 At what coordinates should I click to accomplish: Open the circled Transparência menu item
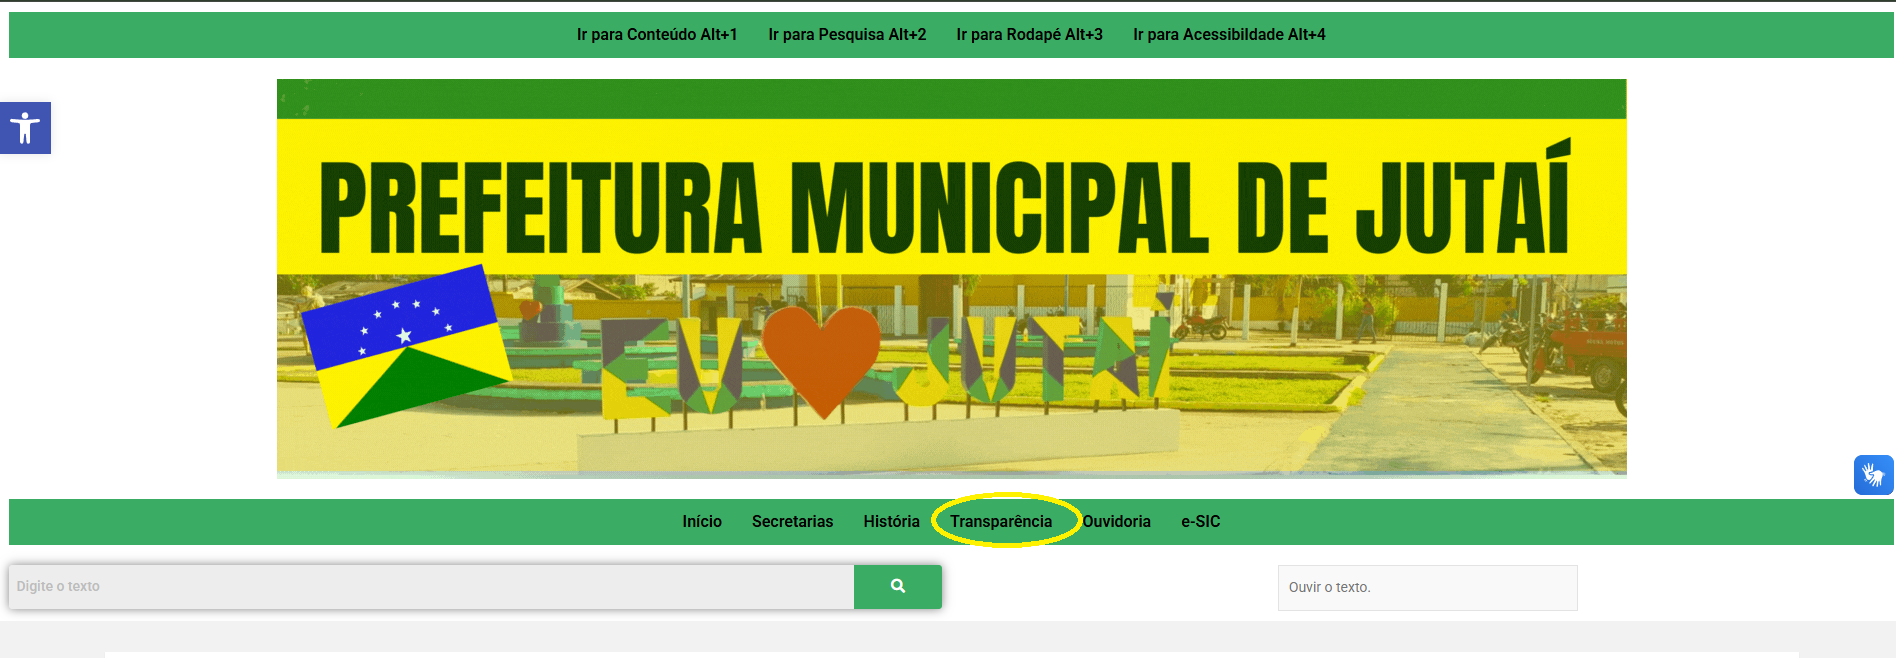[x=1001, y=521]
